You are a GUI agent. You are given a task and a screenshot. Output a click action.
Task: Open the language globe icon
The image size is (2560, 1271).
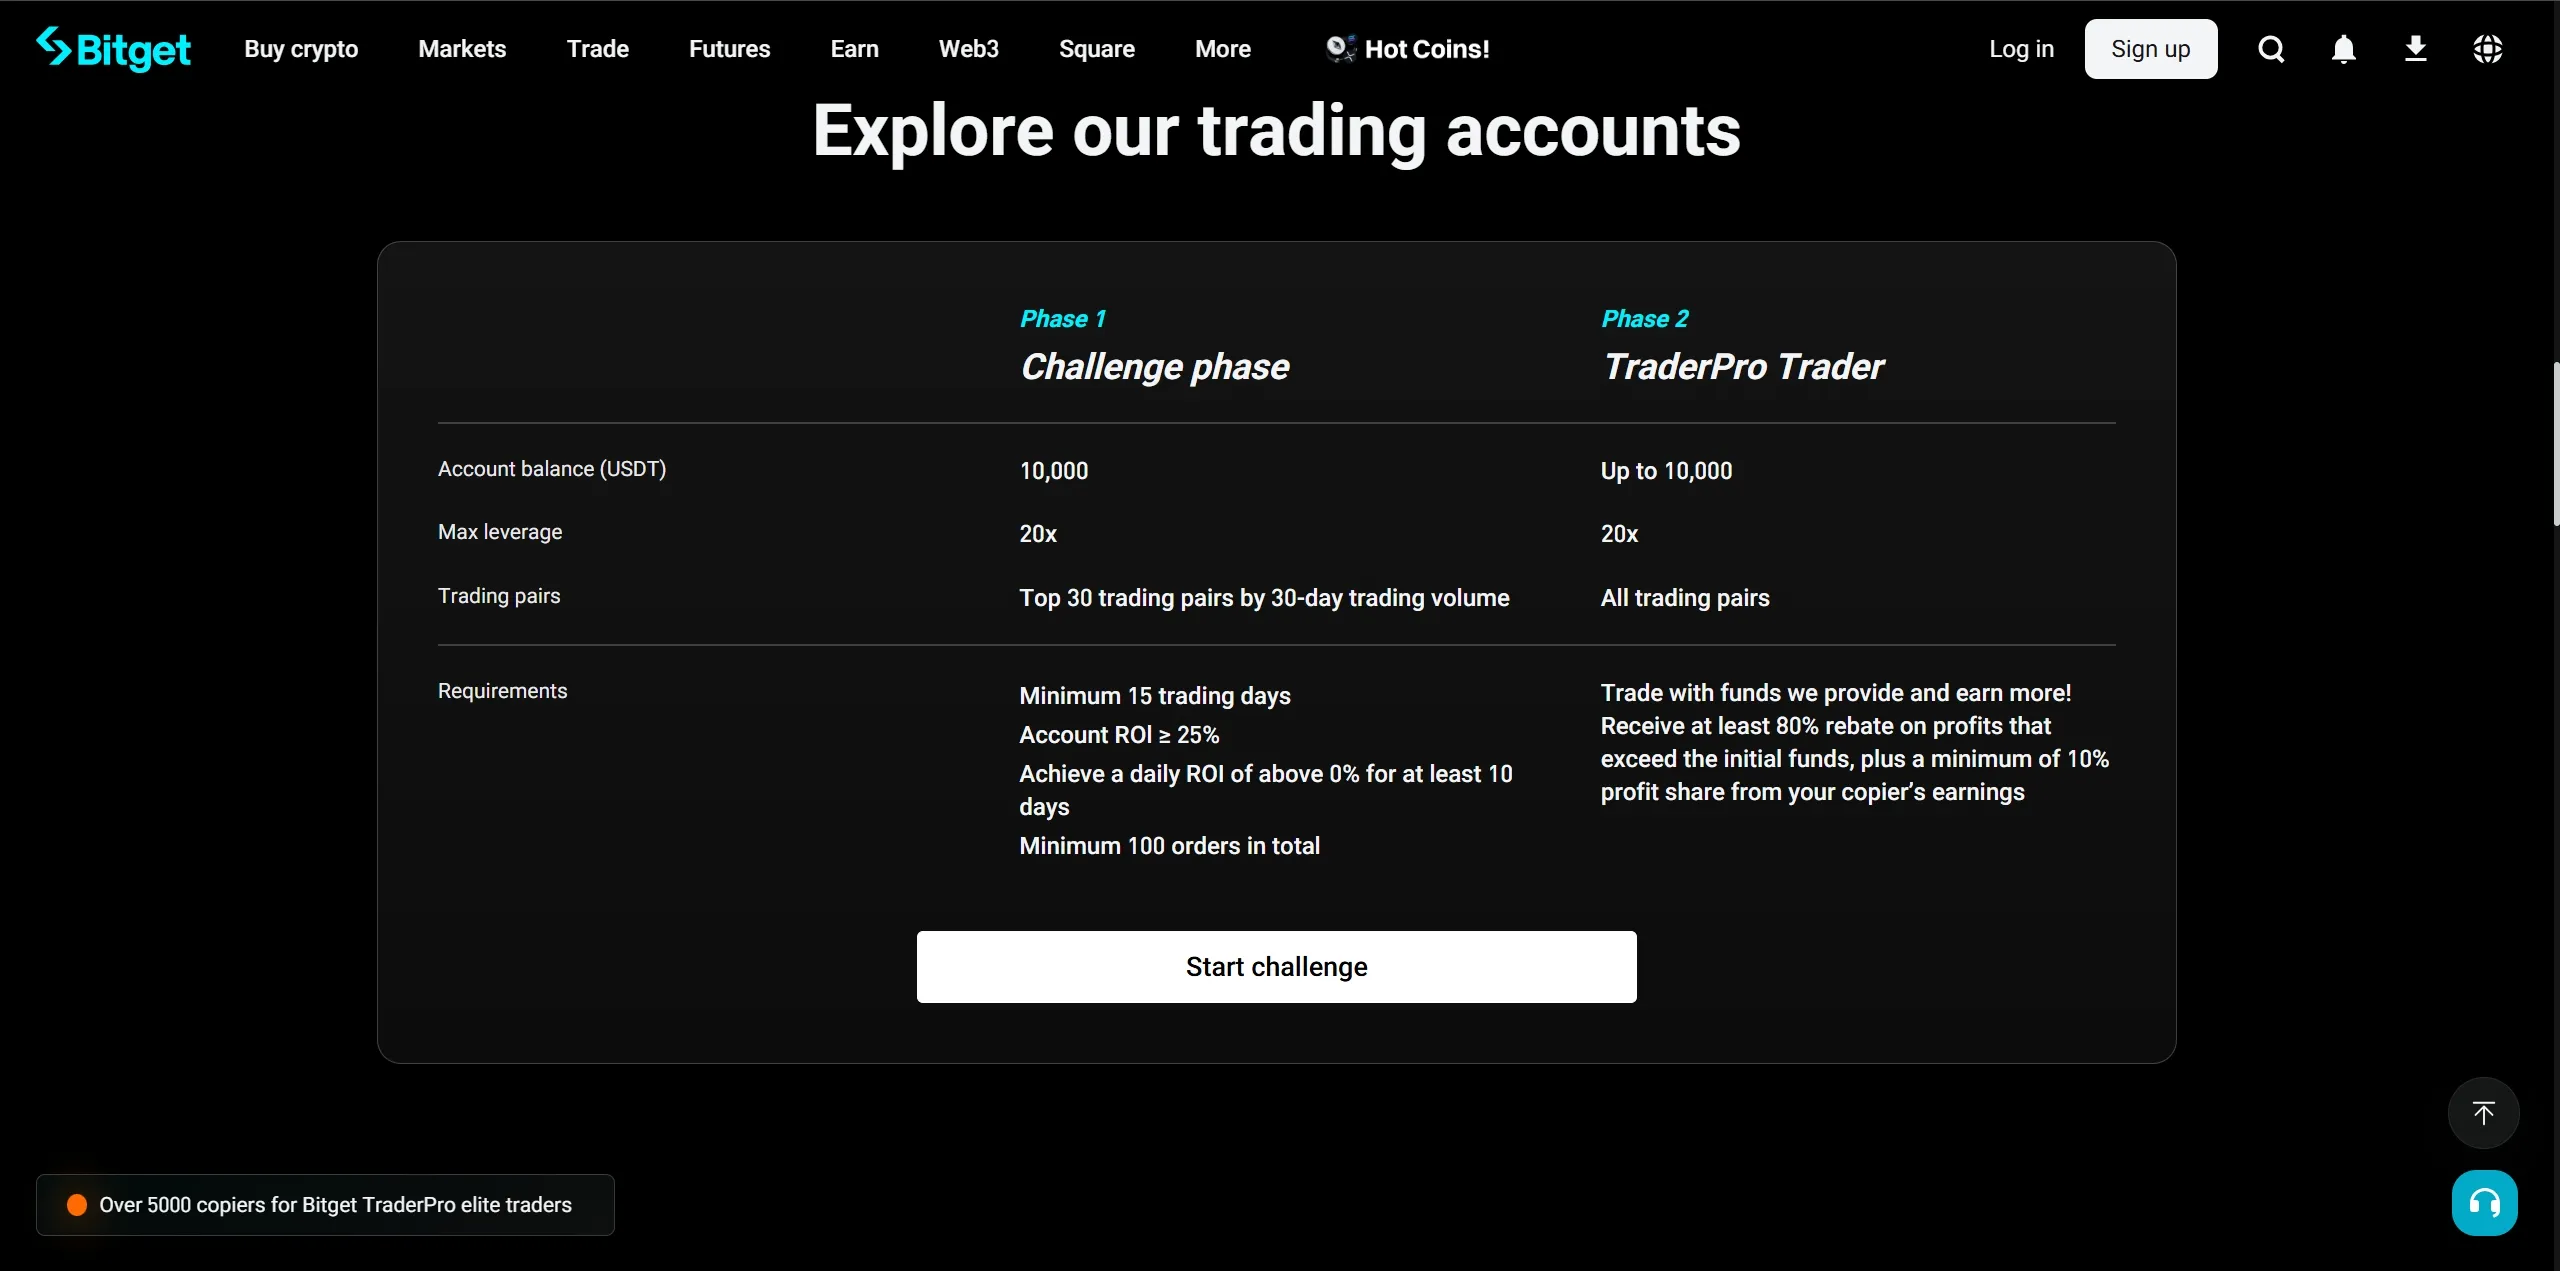(x=2487, y=49)
